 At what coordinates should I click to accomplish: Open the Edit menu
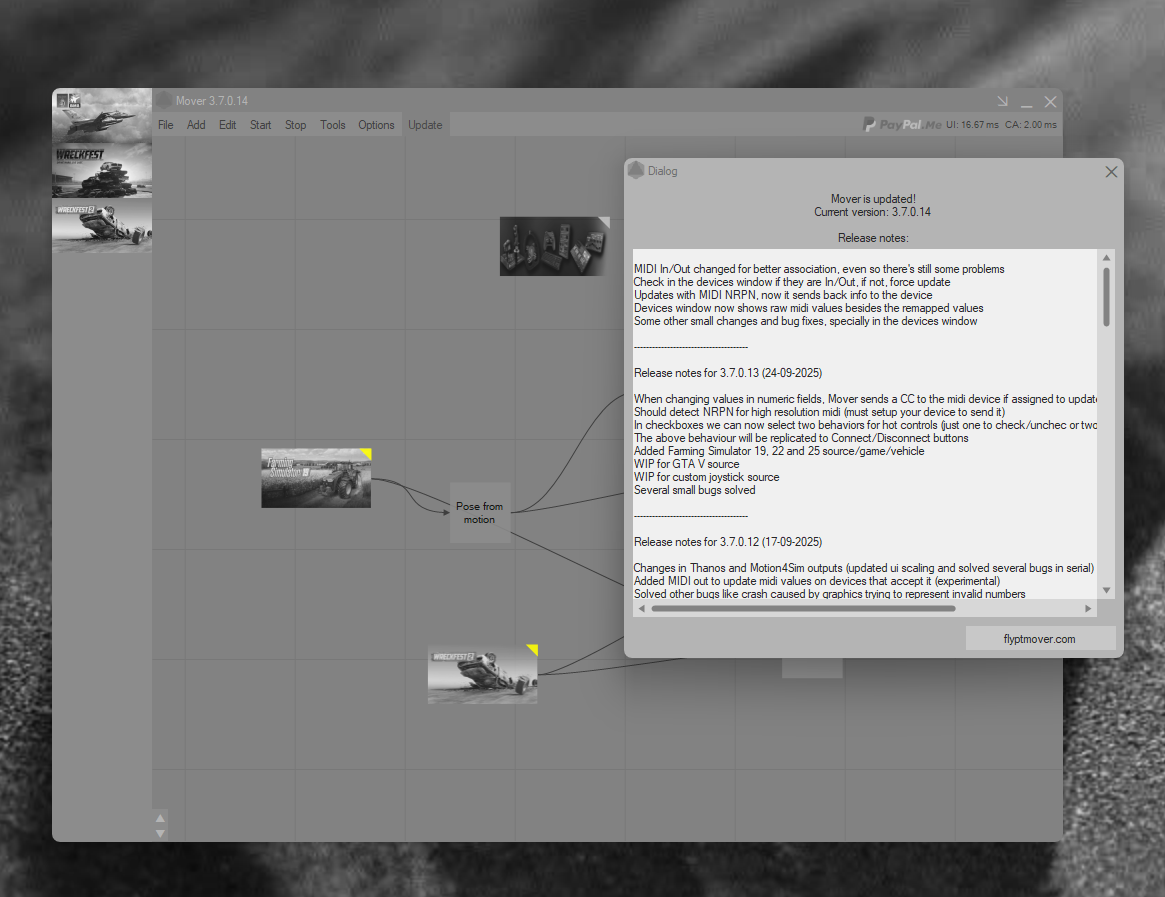227,125
